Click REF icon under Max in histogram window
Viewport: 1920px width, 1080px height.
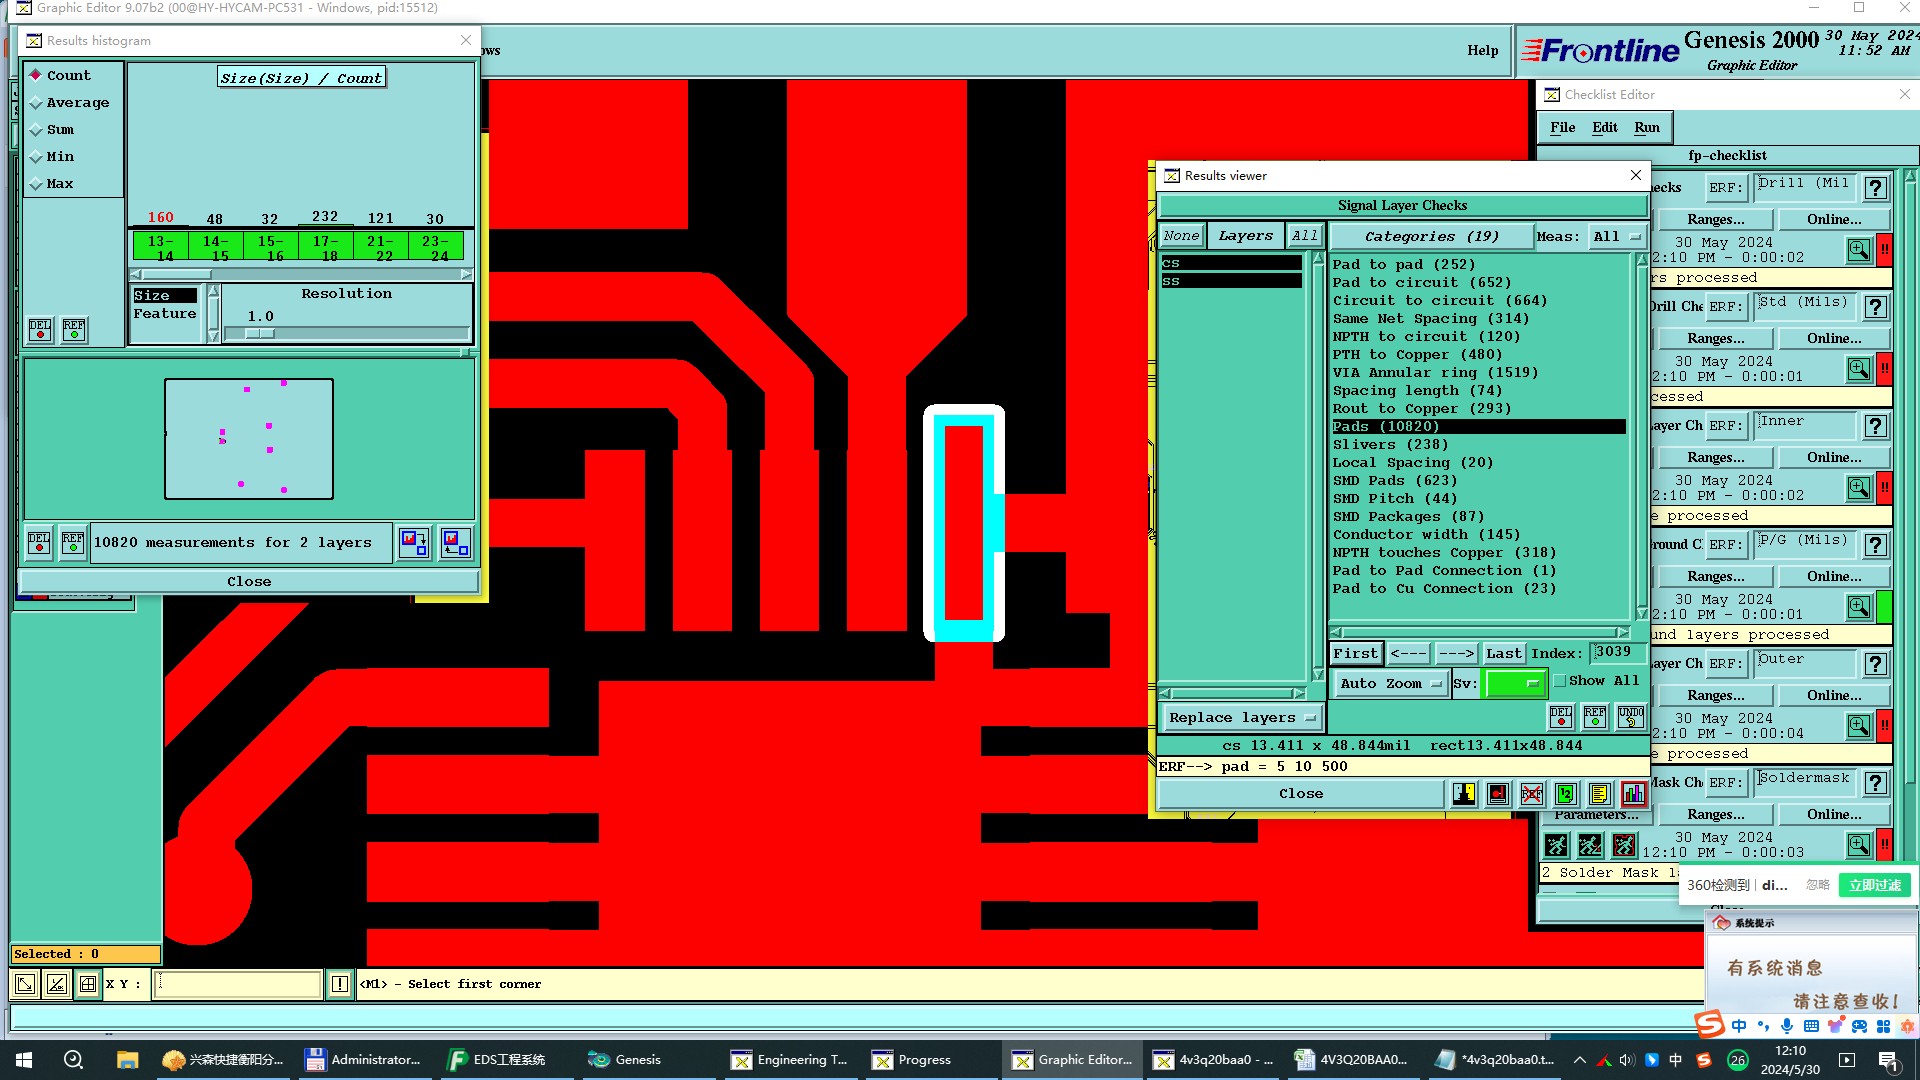74,330
